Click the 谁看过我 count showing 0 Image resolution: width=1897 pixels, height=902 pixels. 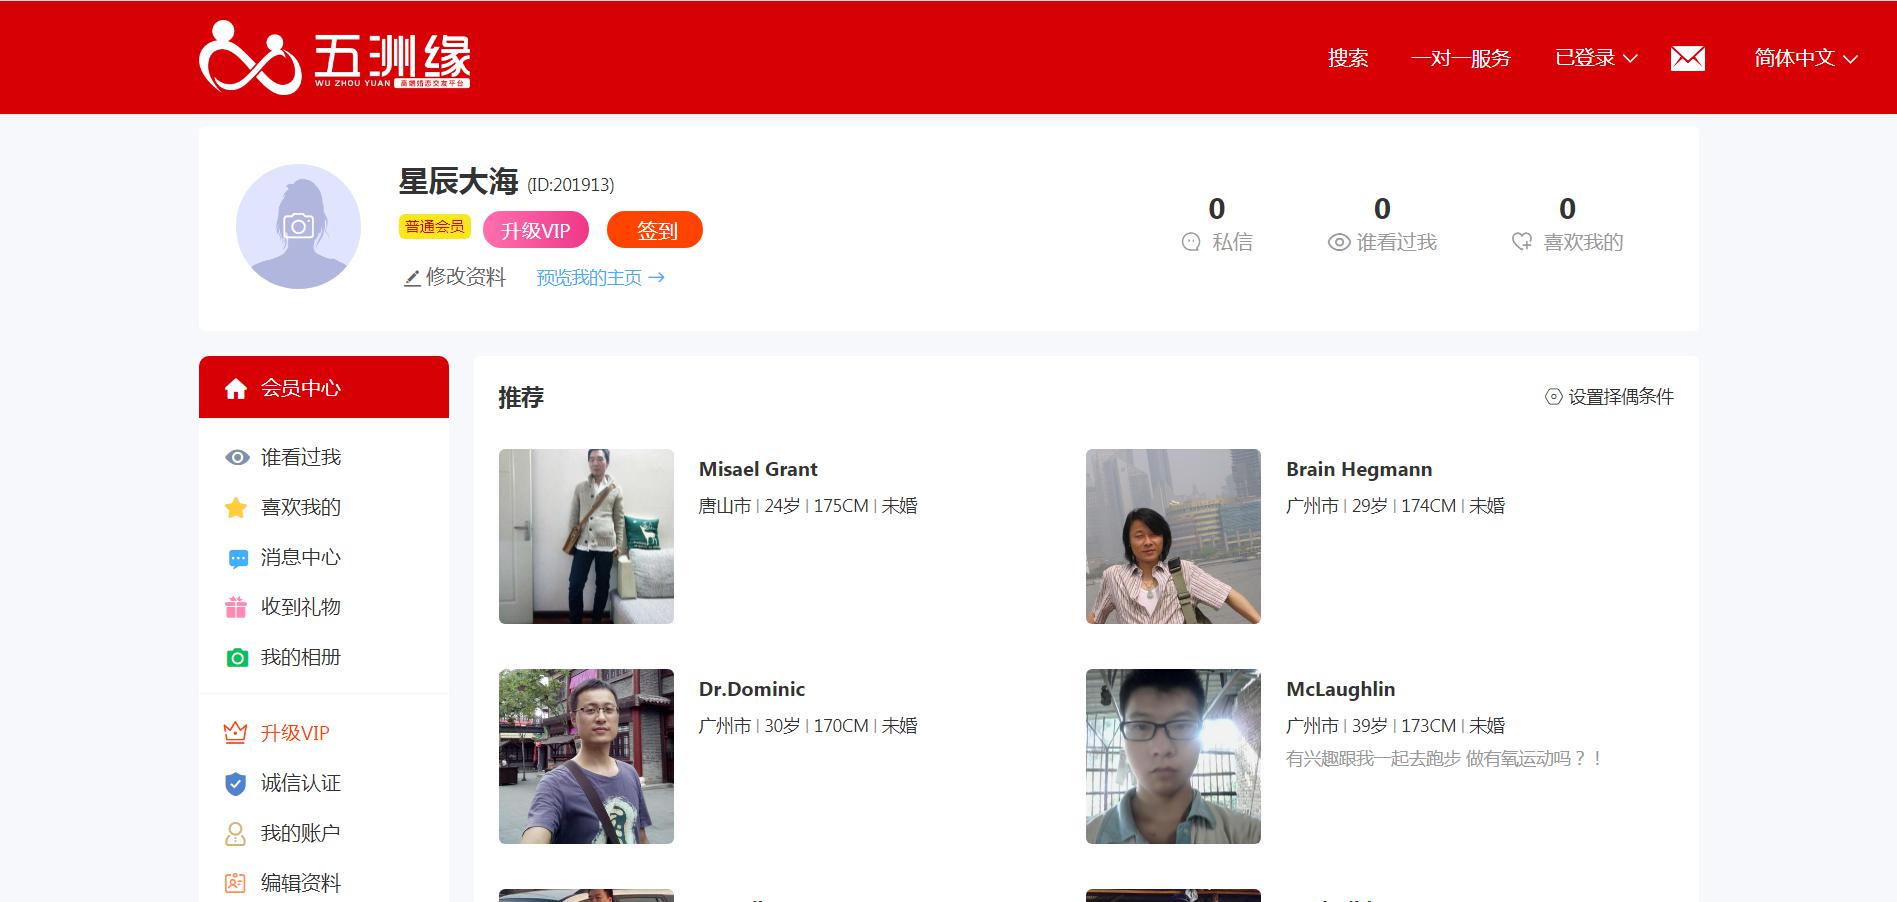click(x=1382, y=208)
